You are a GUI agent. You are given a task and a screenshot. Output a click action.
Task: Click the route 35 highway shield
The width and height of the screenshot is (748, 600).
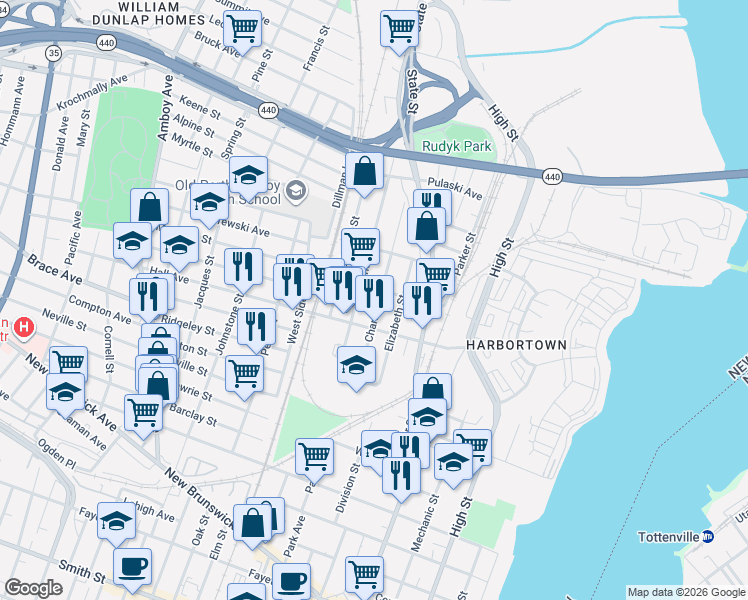pyautogui.click(x=54, y=53)
